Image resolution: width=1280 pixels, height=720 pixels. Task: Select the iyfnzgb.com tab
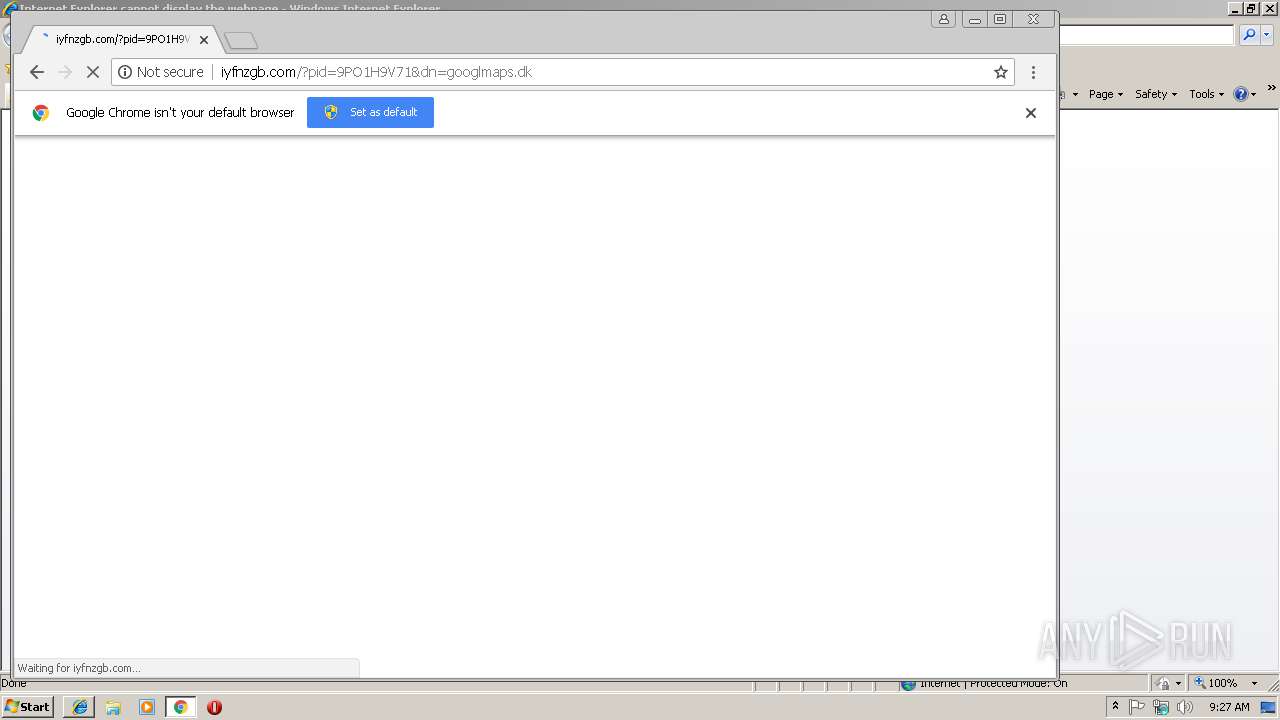(x=120, y=40)
